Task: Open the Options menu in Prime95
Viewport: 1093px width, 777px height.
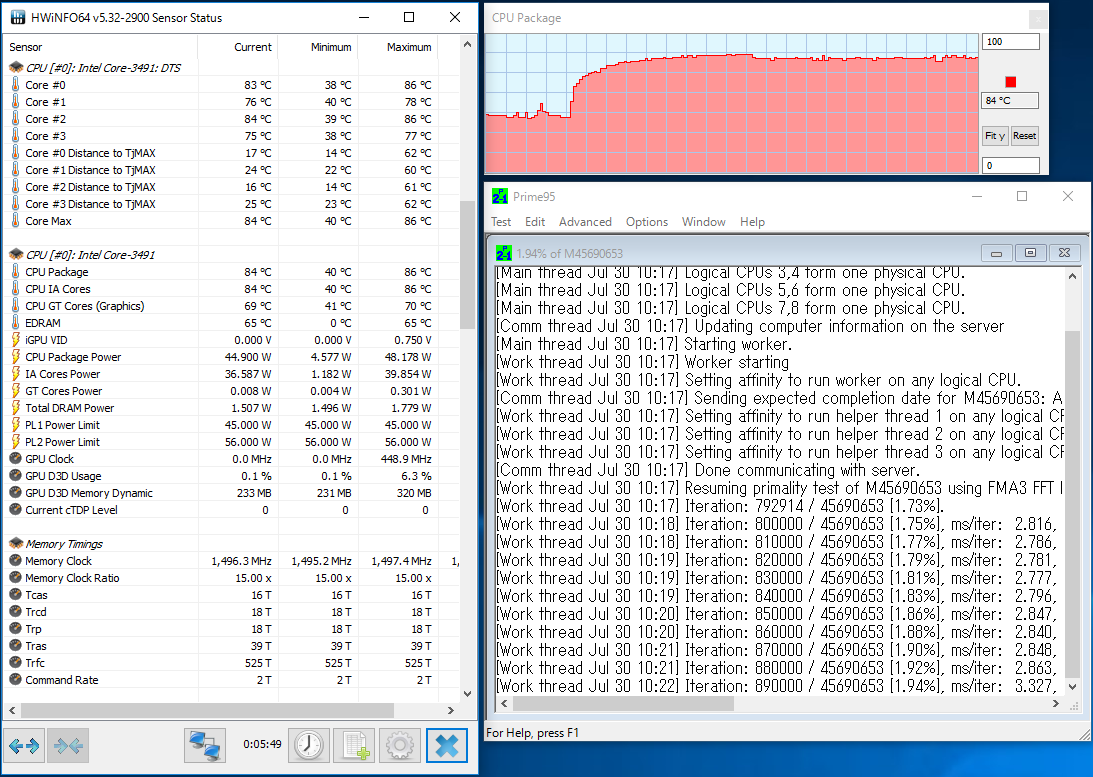Action: [x=646, y=222]
